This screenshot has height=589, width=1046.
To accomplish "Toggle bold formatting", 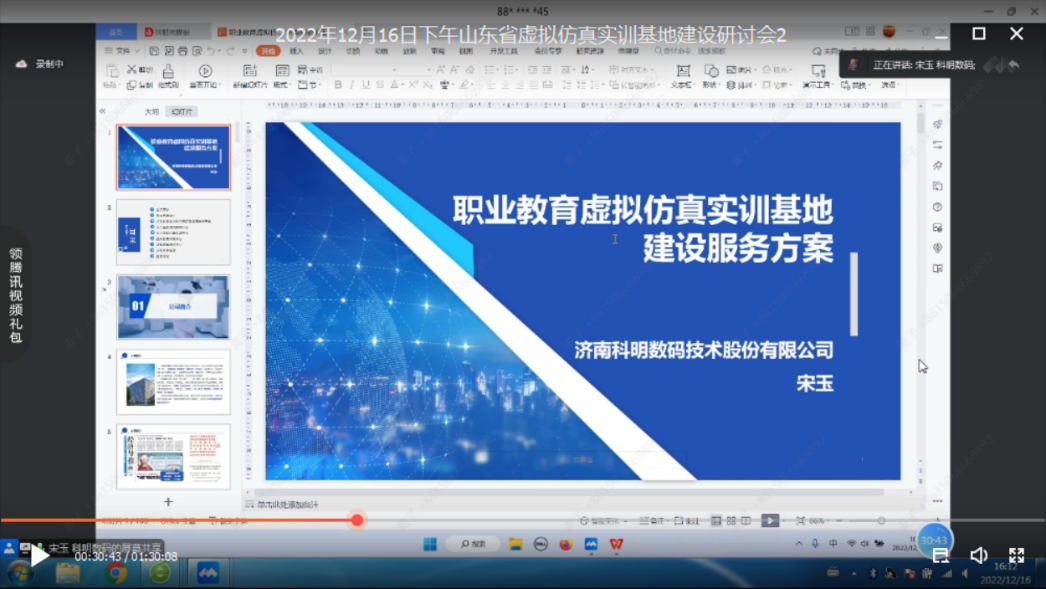I will pos(338,85).
